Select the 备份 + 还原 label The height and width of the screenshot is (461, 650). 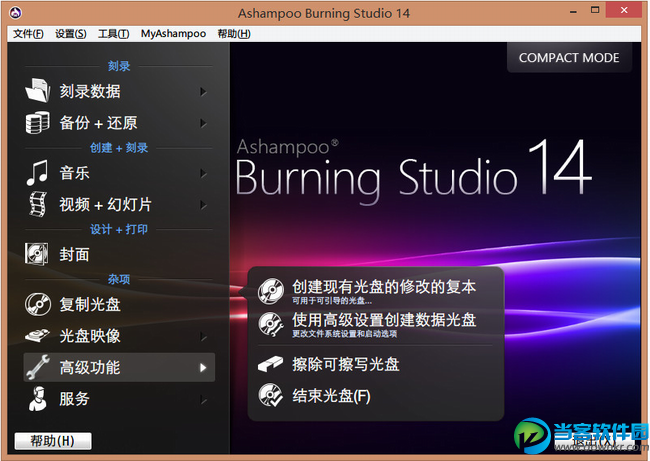pos(98,123)
